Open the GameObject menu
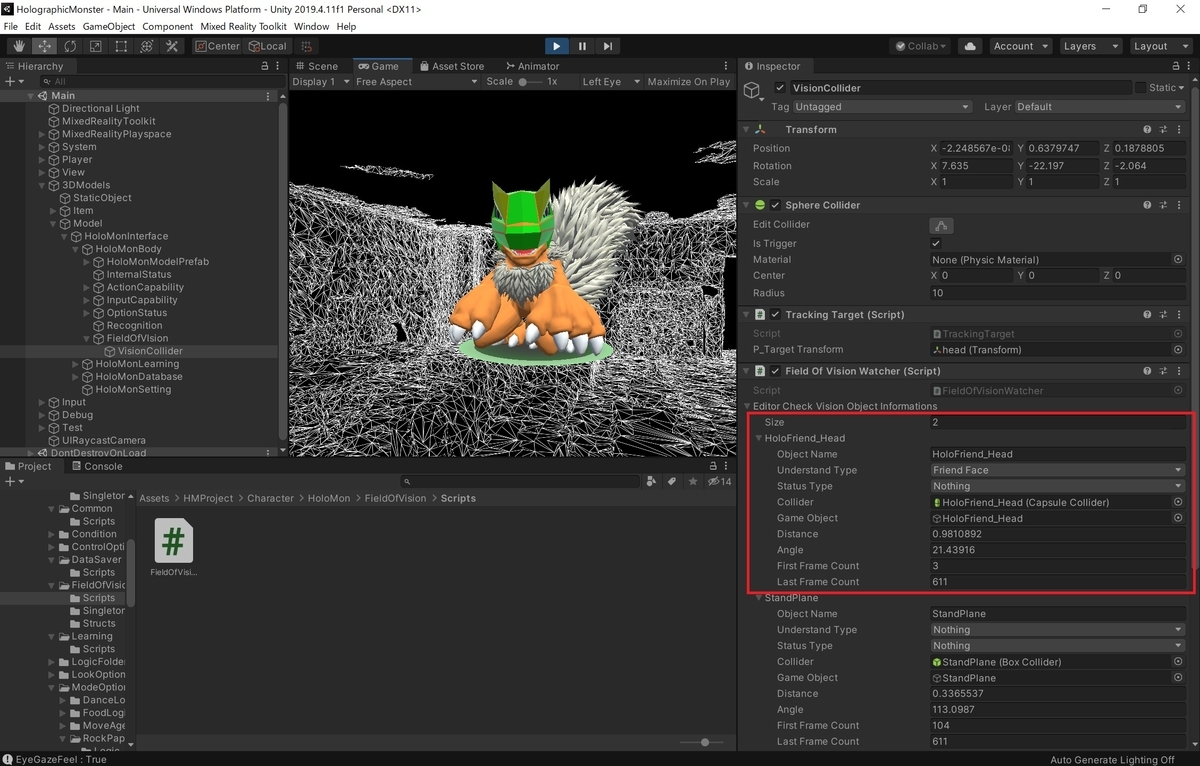Viewport: 1200px width, 766px height. click(108, 26)
